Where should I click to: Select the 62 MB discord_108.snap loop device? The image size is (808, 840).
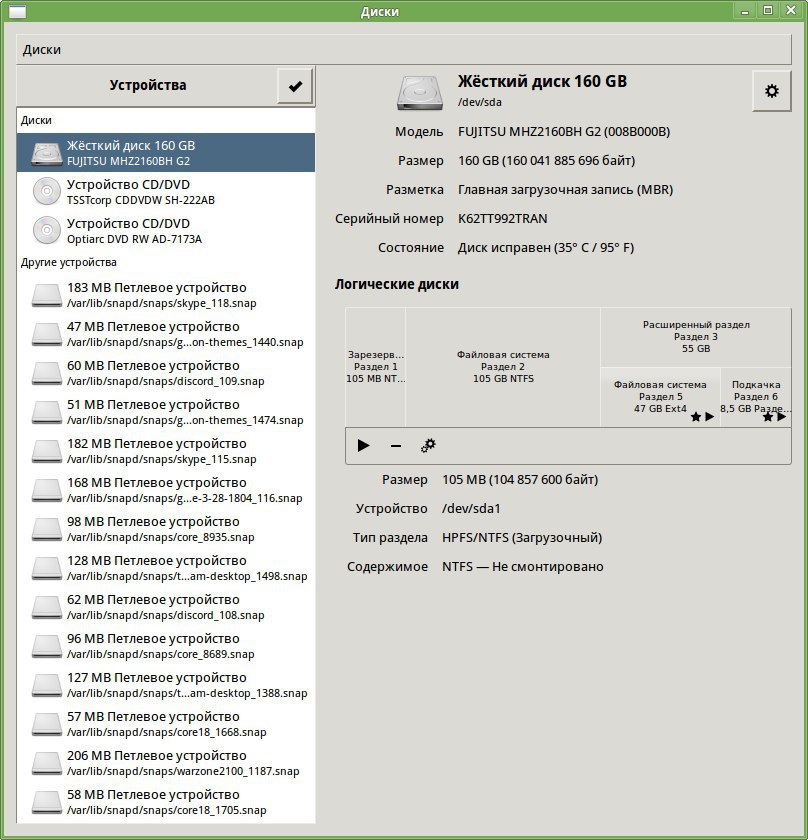coord(166,608)
